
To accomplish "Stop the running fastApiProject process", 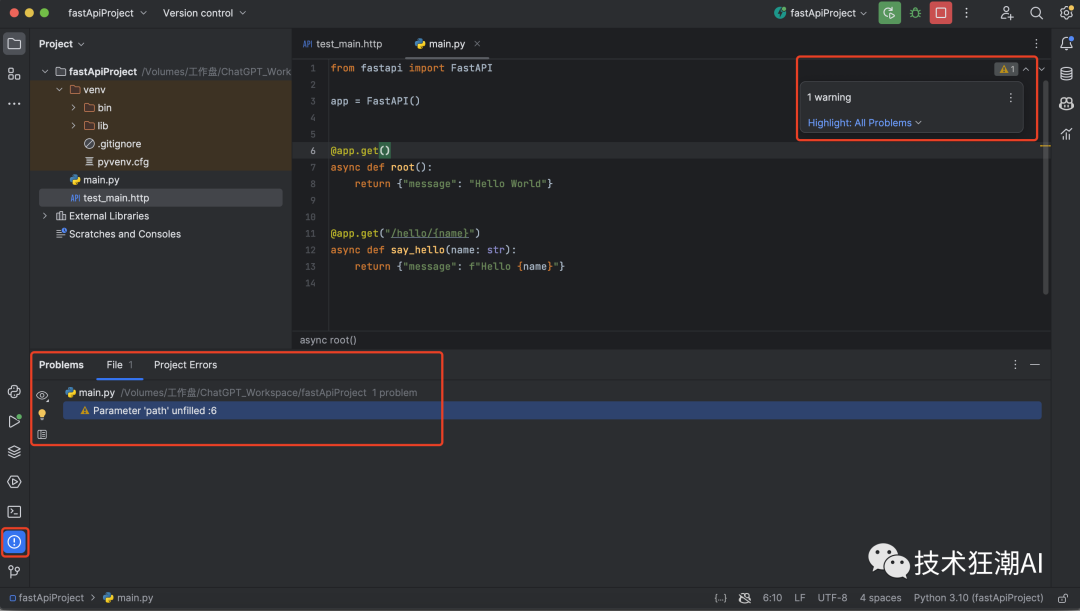I will [941, 13].
